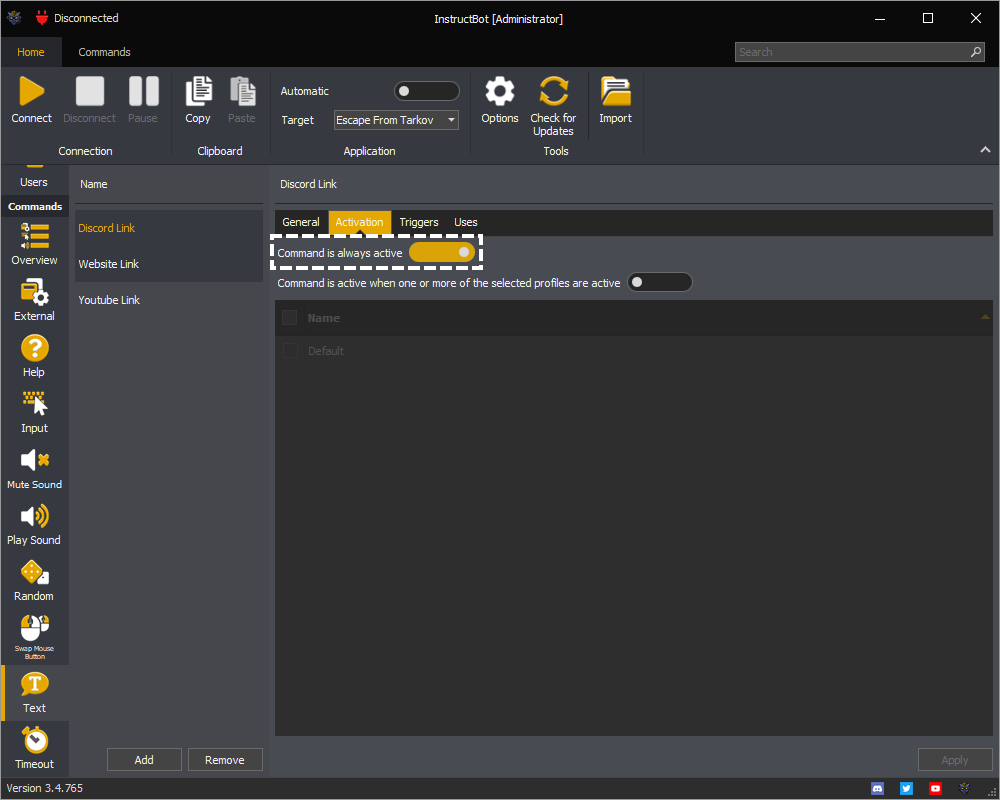The height and width of the screenshot is (800, 1000).
Task: Open the General tab
Action: tap(301, 222)
